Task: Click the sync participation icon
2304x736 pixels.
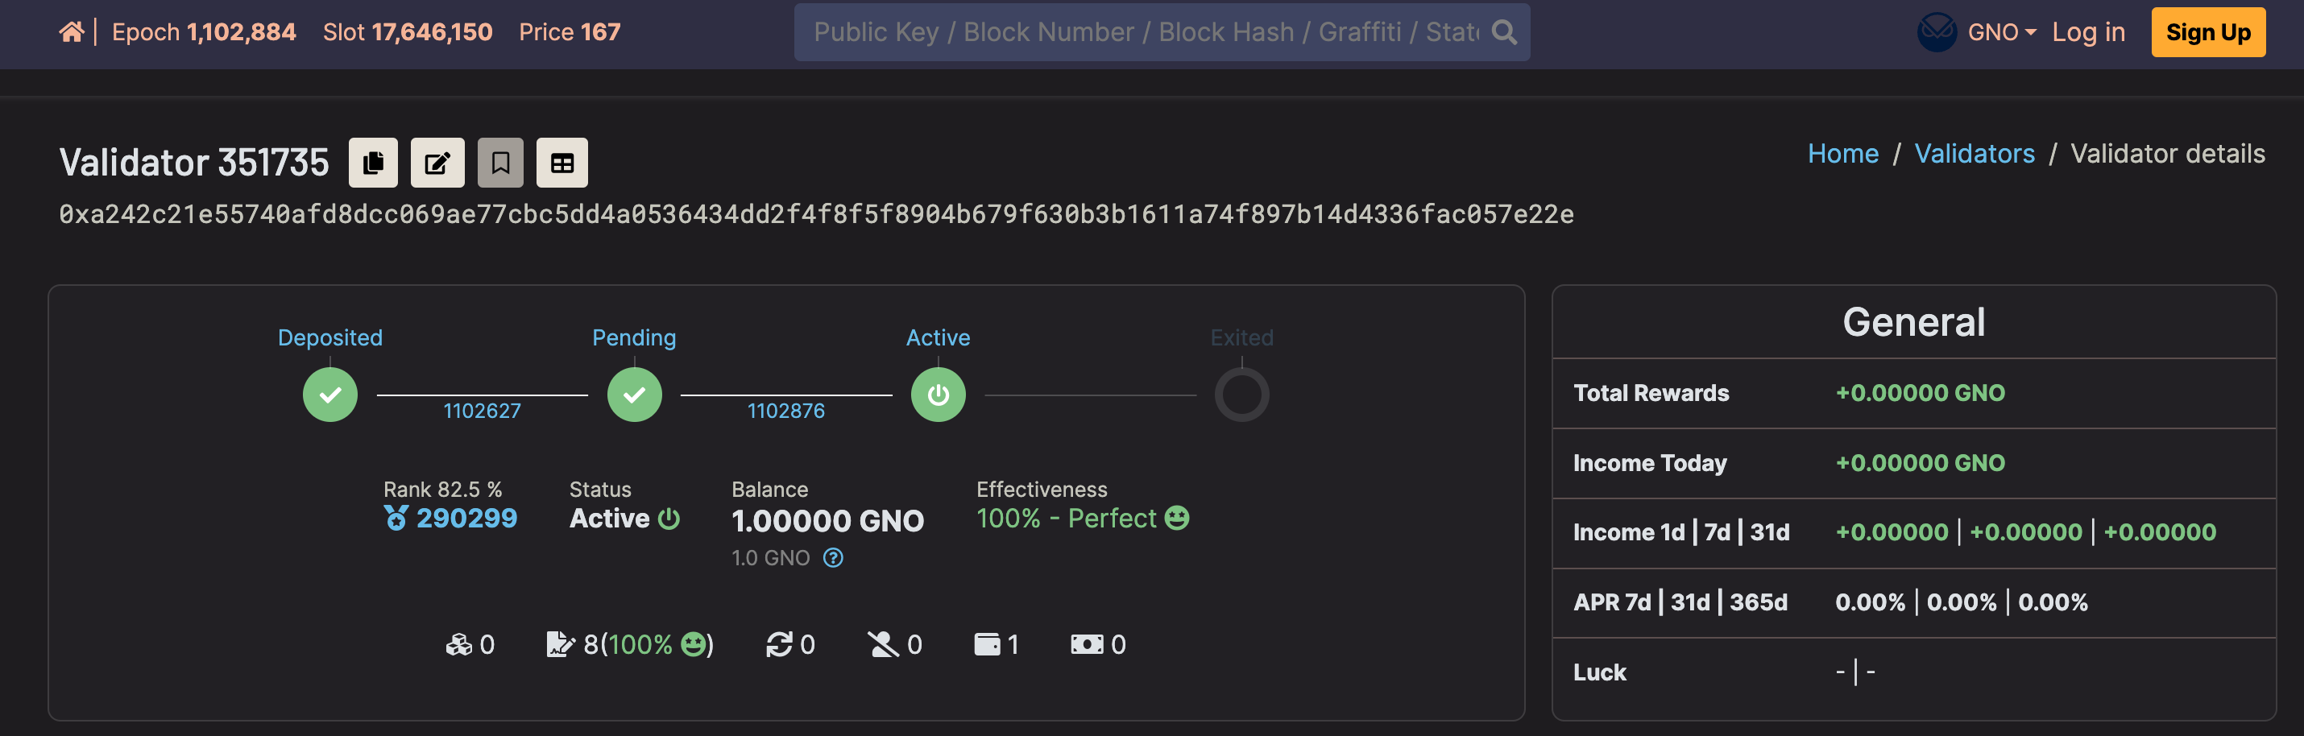Action: [779, 645]
